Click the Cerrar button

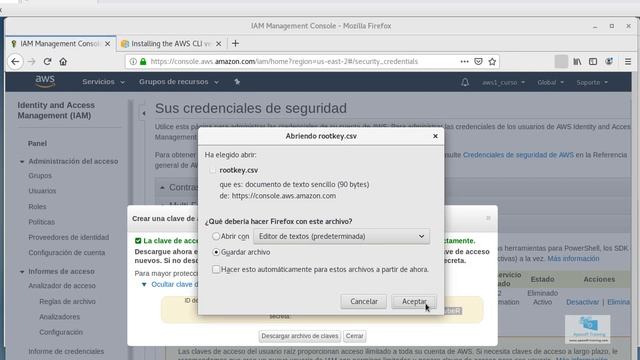pyautogui.click(x=354, y=336)
